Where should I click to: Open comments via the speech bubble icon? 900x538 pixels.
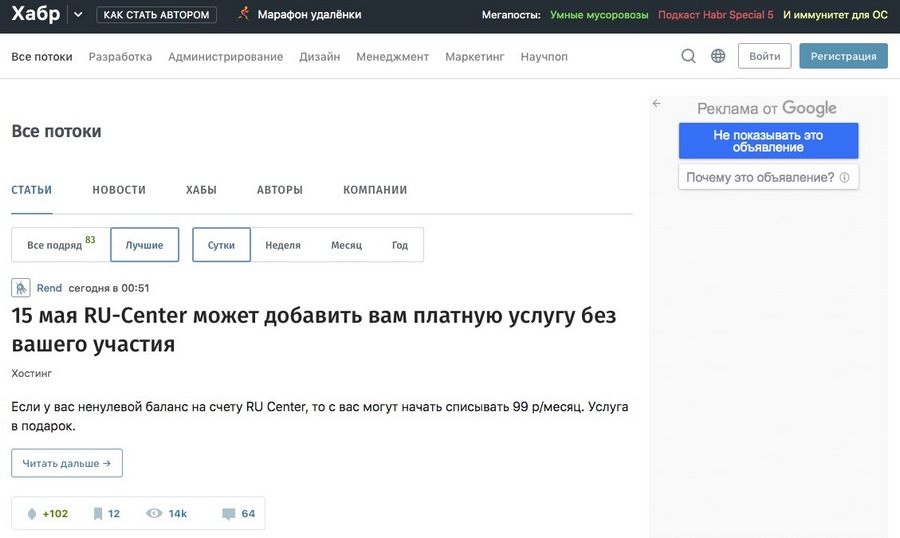[x=228, y=514]
